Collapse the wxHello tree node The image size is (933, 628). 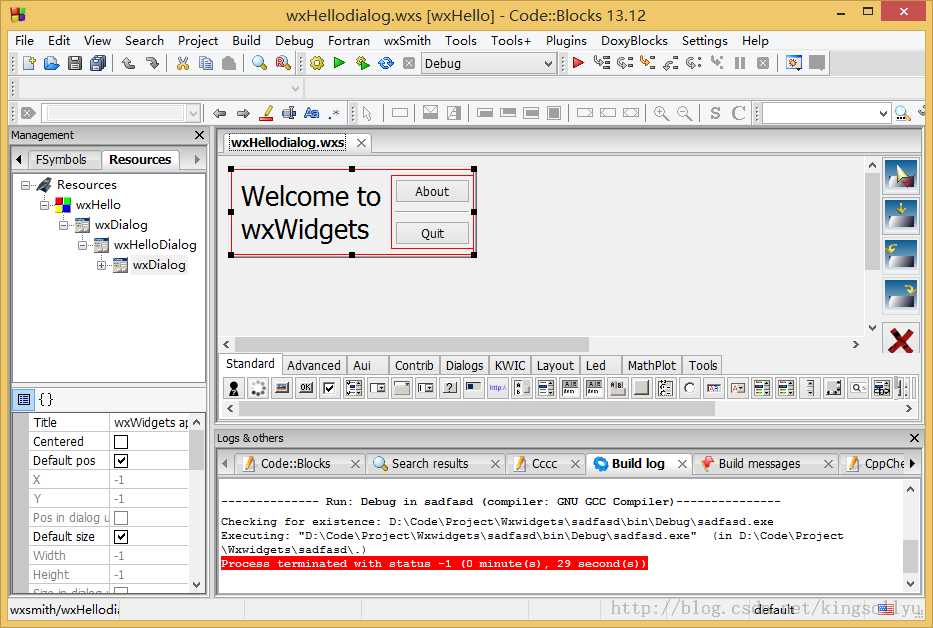pyautogui.click(x=45, y=205)
